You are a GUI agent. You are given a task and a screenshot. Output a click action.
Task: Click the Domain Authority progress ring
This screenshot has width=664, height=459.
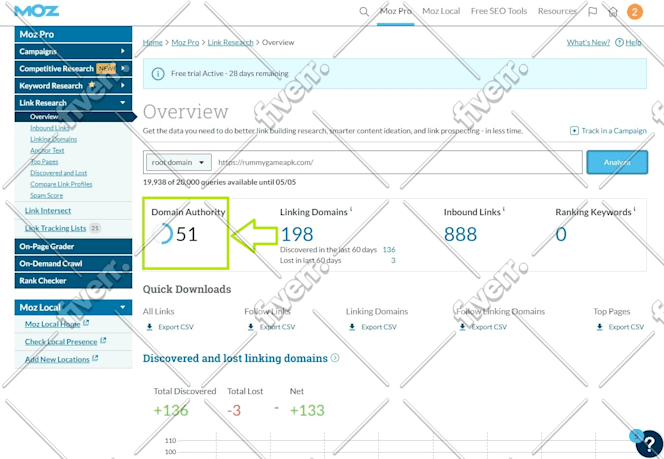tap(163, 234)
